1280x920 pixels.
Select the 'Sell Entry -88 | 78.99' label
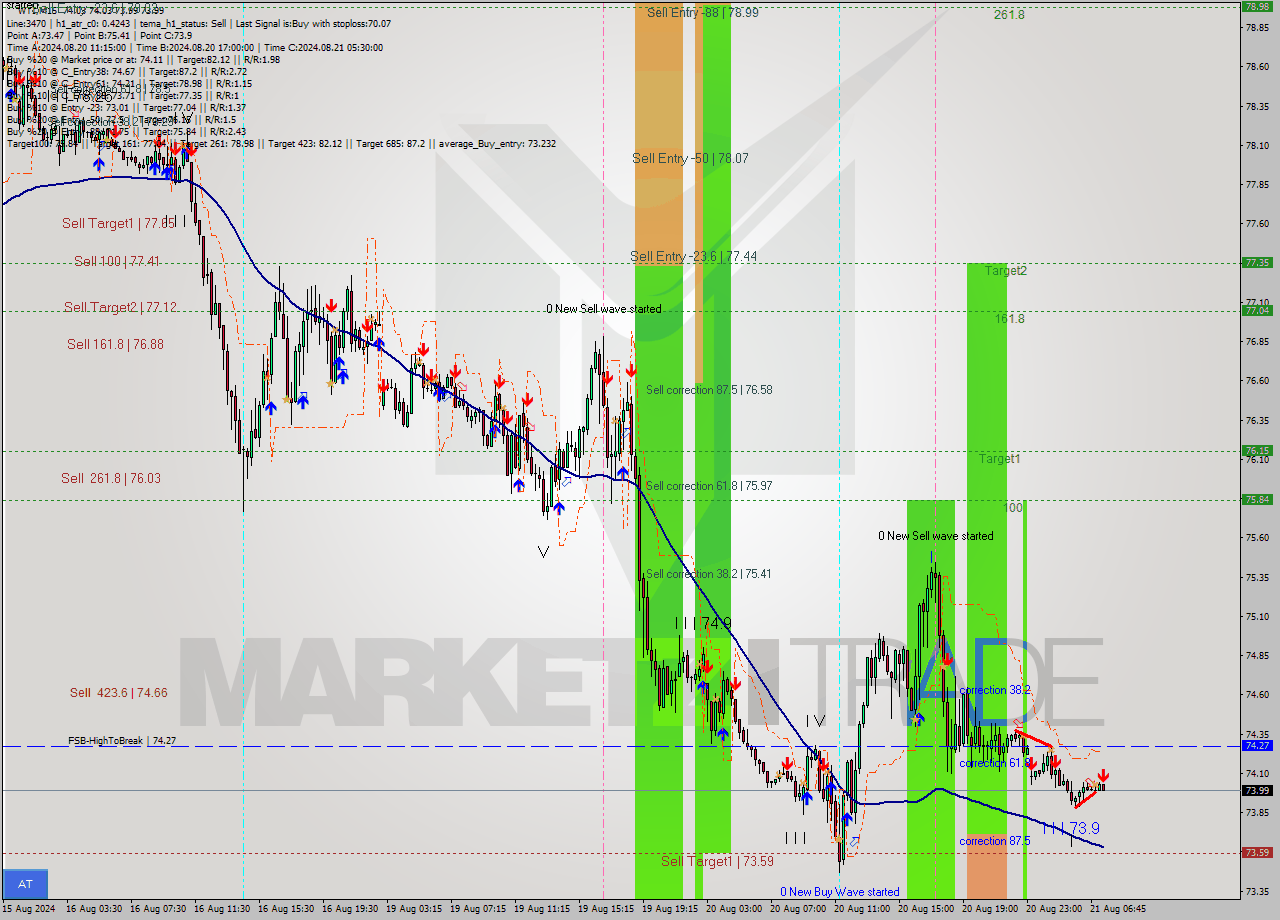click(x=702, y=13)
